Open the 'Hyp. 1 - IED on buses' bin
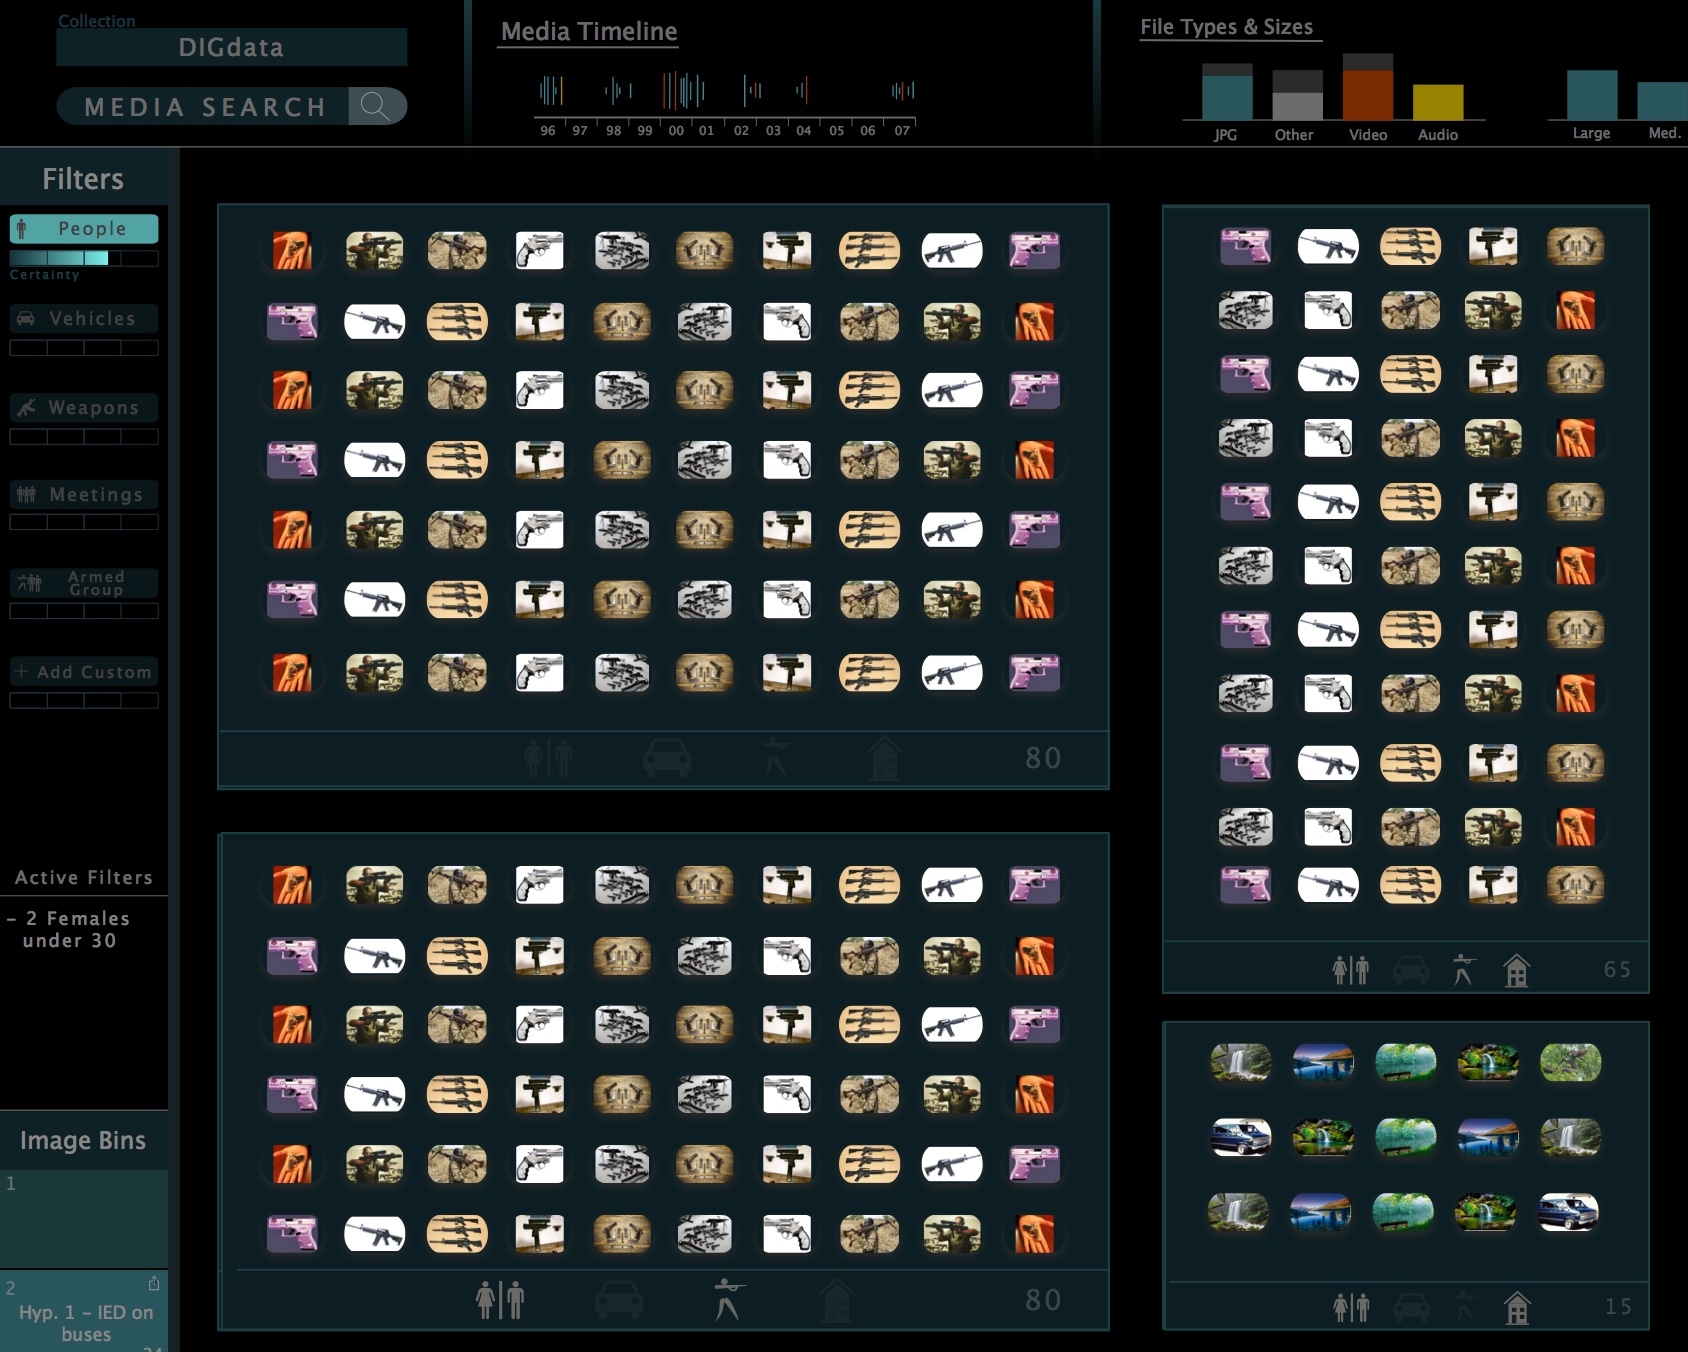The width and height of the screenshot is (1688, 1352). (x=86, y=1322)
